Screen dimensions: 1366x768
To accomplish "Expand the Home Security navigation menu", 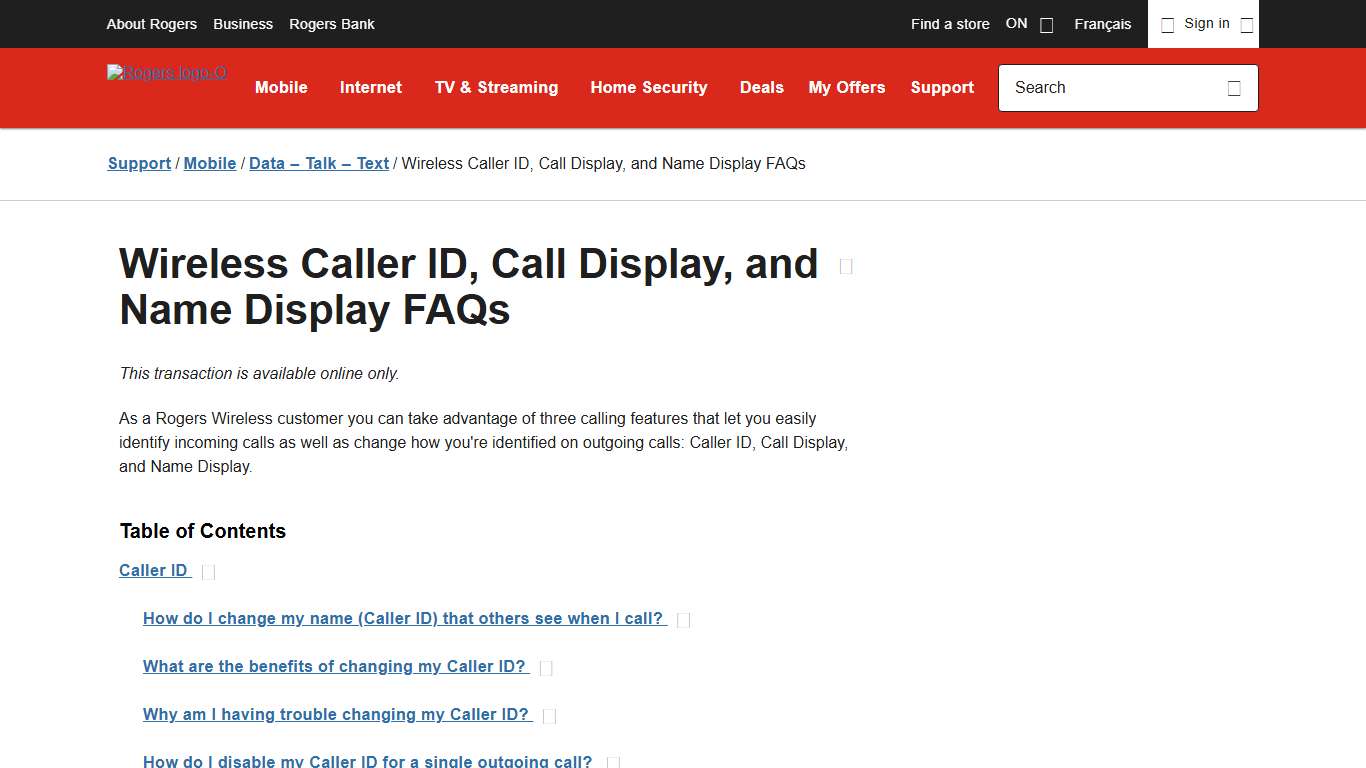I will 648,88.
